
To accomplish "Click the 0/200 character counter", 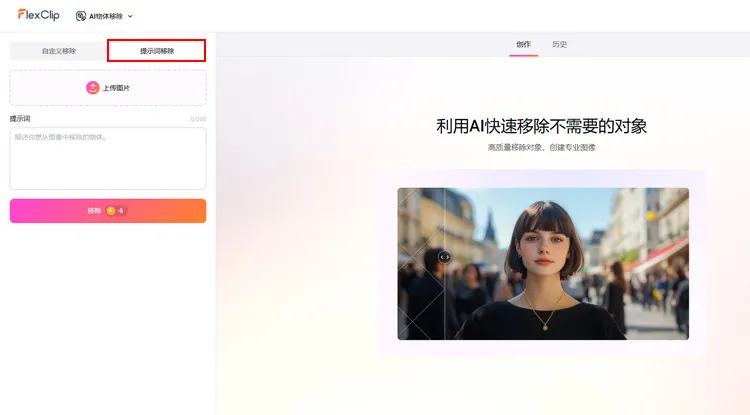I will (198, 119).
